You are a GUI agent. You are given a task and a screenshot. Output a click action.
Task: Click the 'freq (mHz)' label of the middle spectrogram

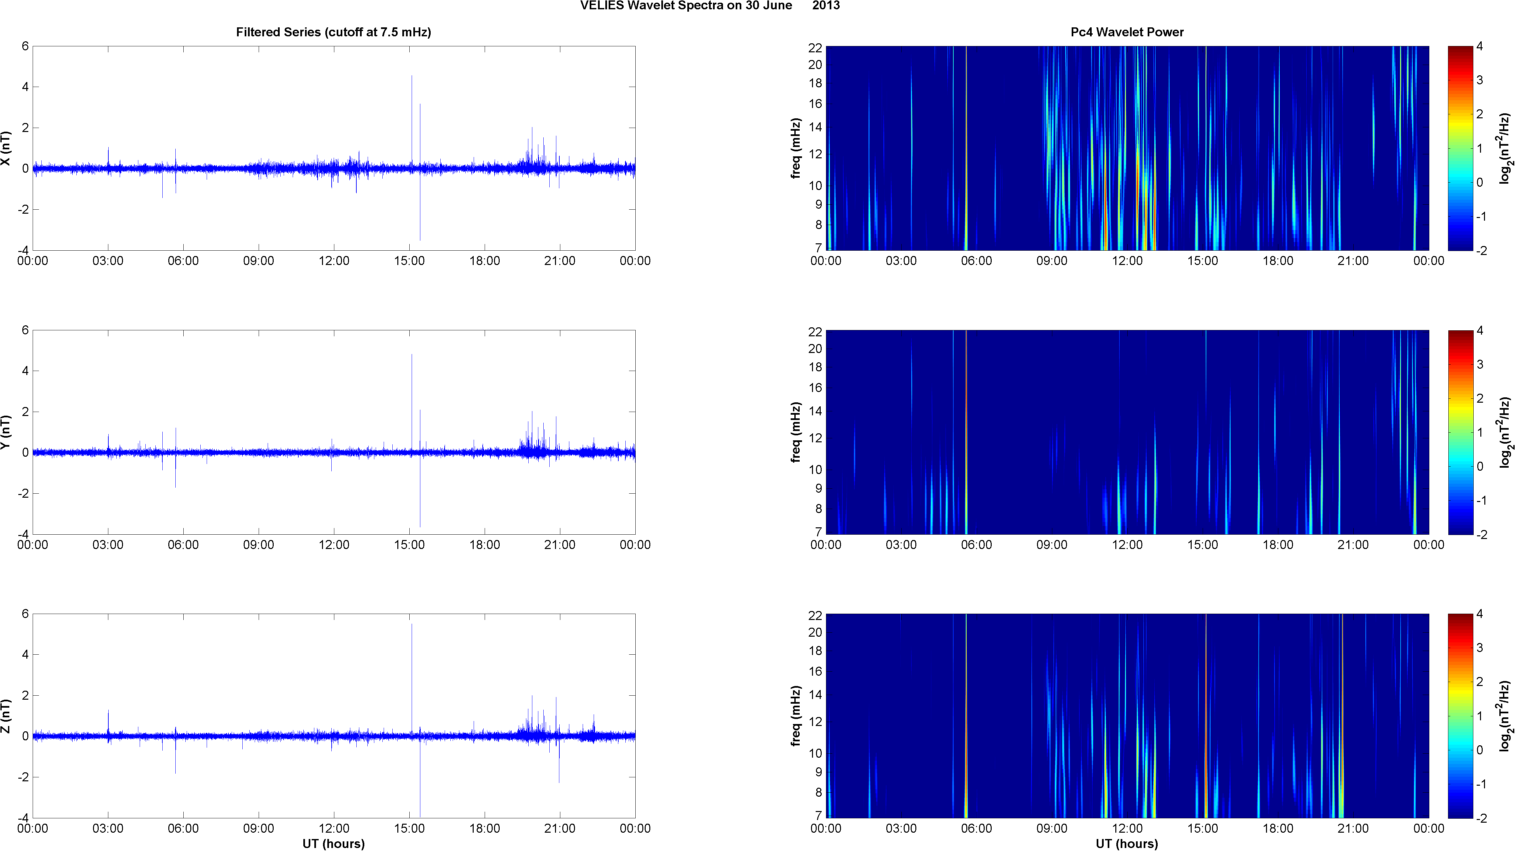coord(796,432)
